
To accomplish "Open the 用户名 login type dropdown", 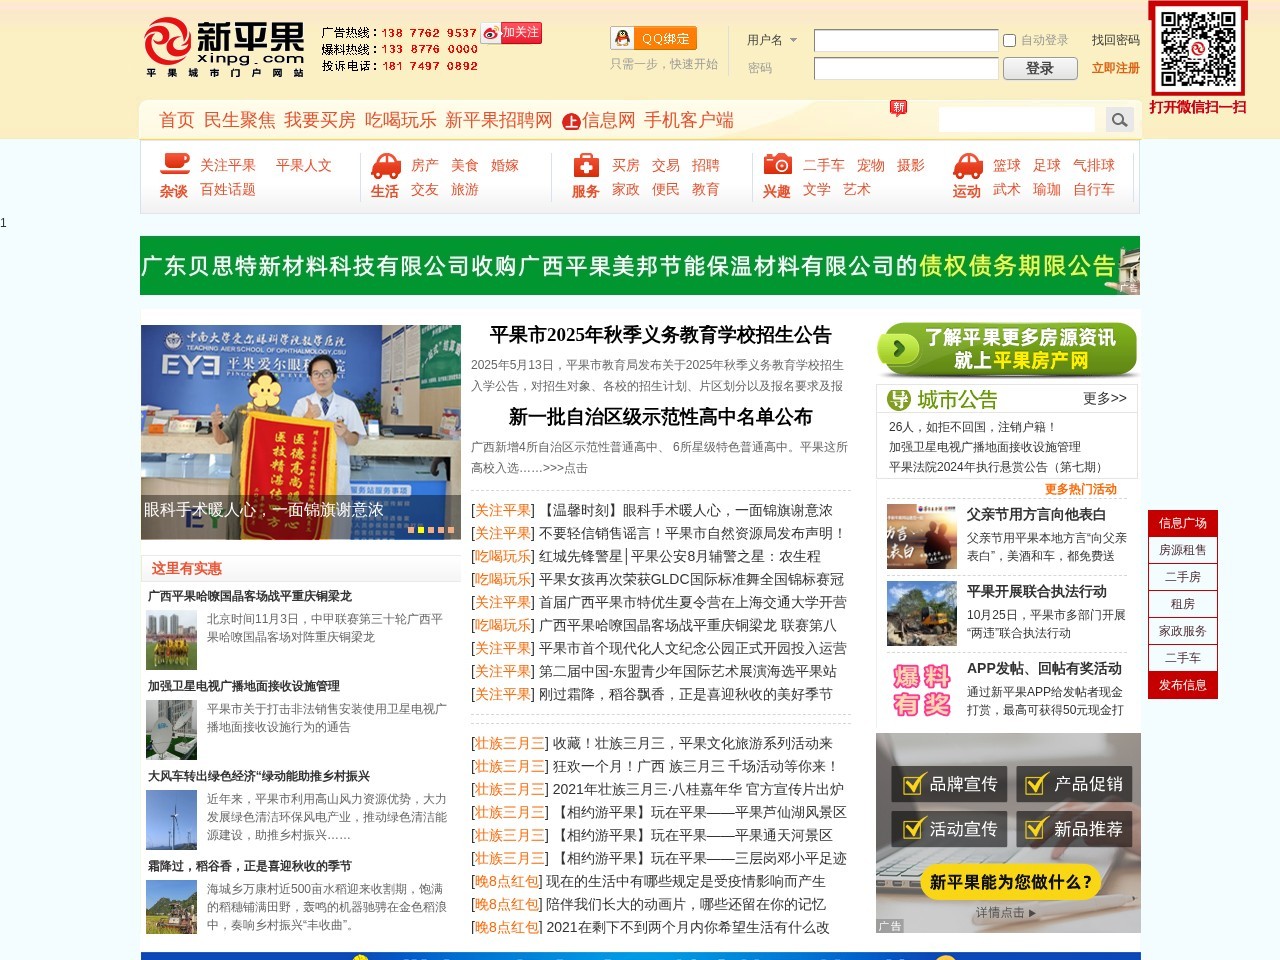I will (x=772, y=40).
